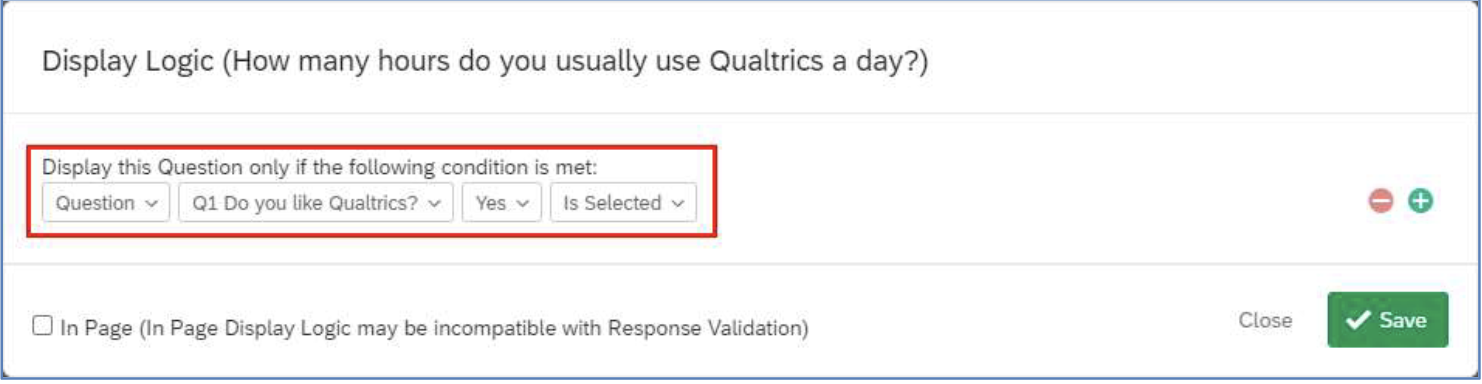Enable the In Page checkbox
The height and width of the screenshot is (384, 1482).
(x=42, y=325)
